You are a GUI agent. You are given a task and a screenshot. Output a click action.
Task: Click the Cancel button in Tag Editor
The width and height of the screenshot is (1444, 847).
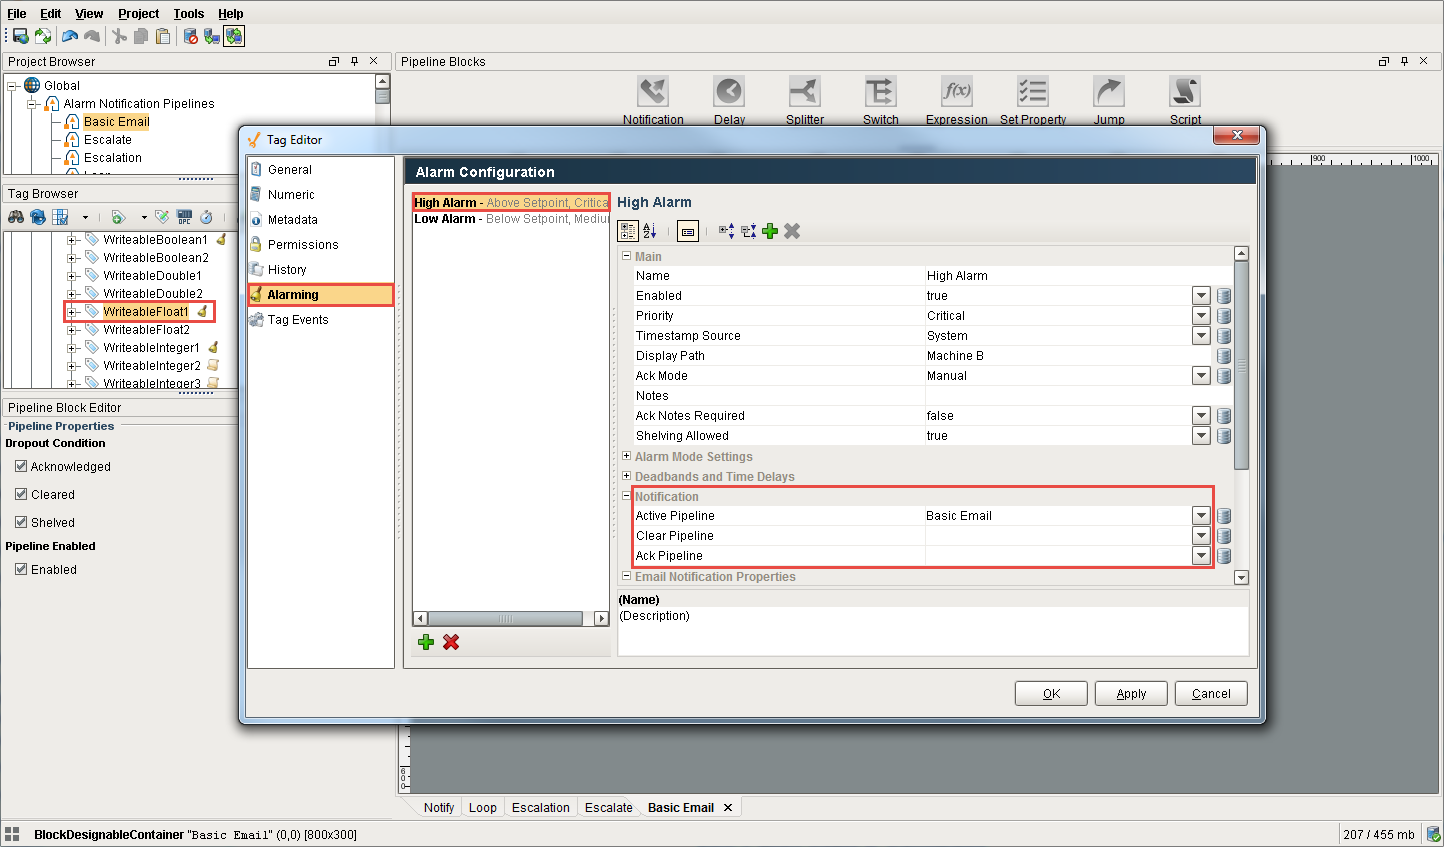(1211, 694)
